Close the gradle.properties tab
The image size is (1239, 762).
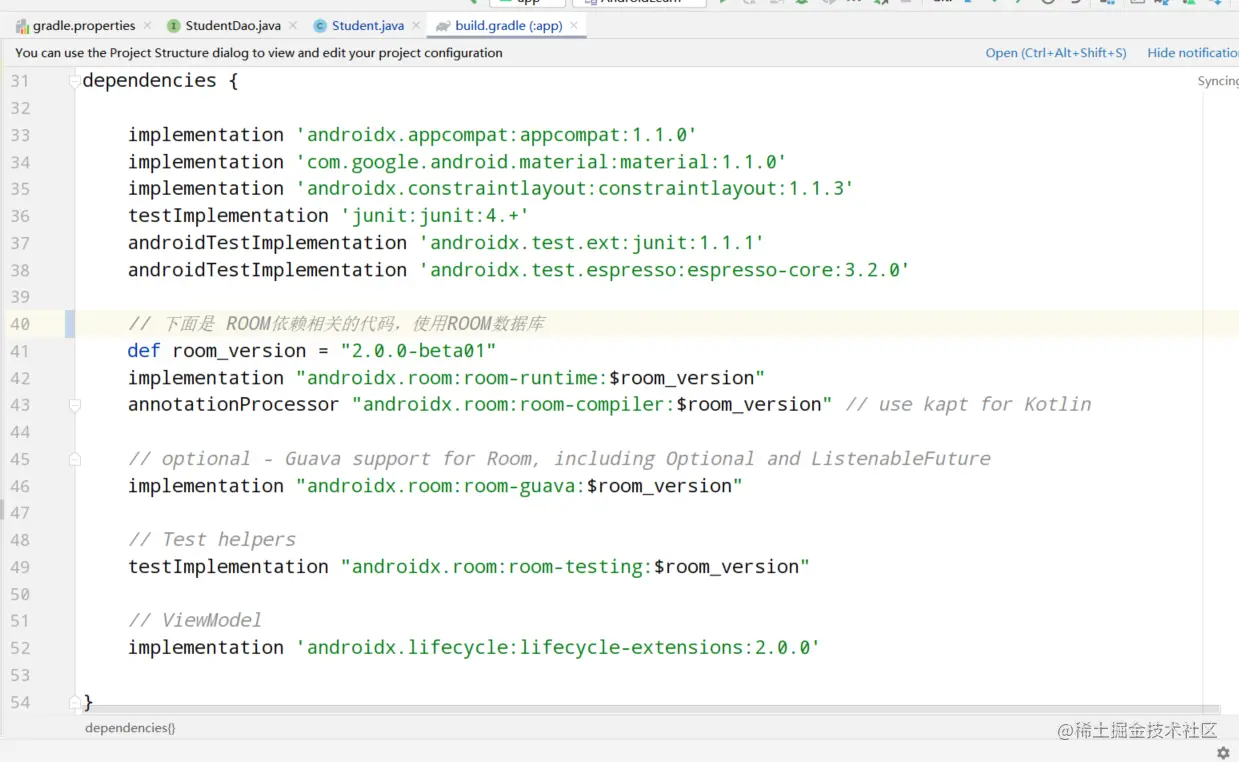148,25
